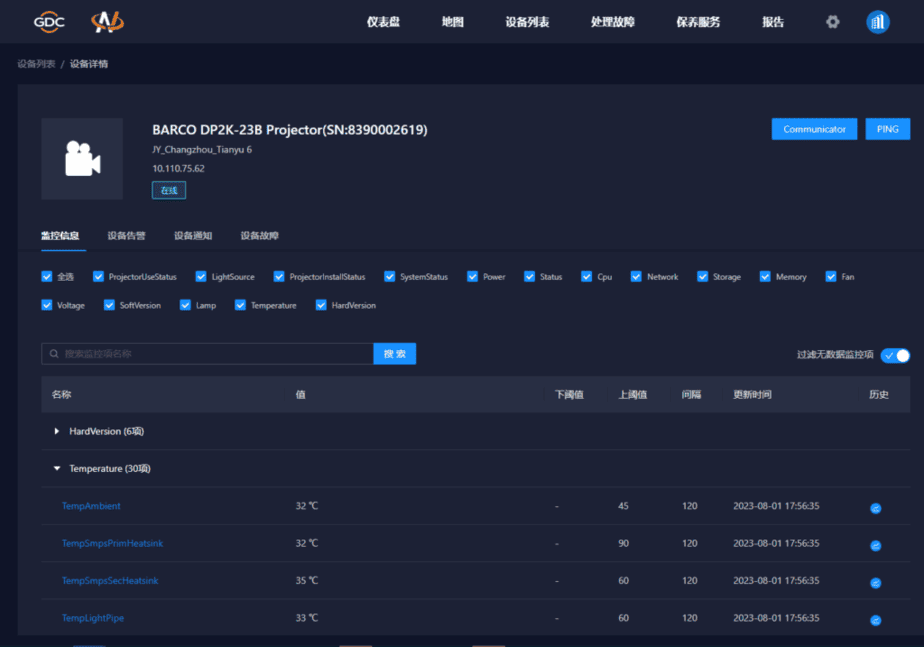Toggle the SoftVersion checkbox
The width and height of the screenshot is (924, 647).
[109, 305]
